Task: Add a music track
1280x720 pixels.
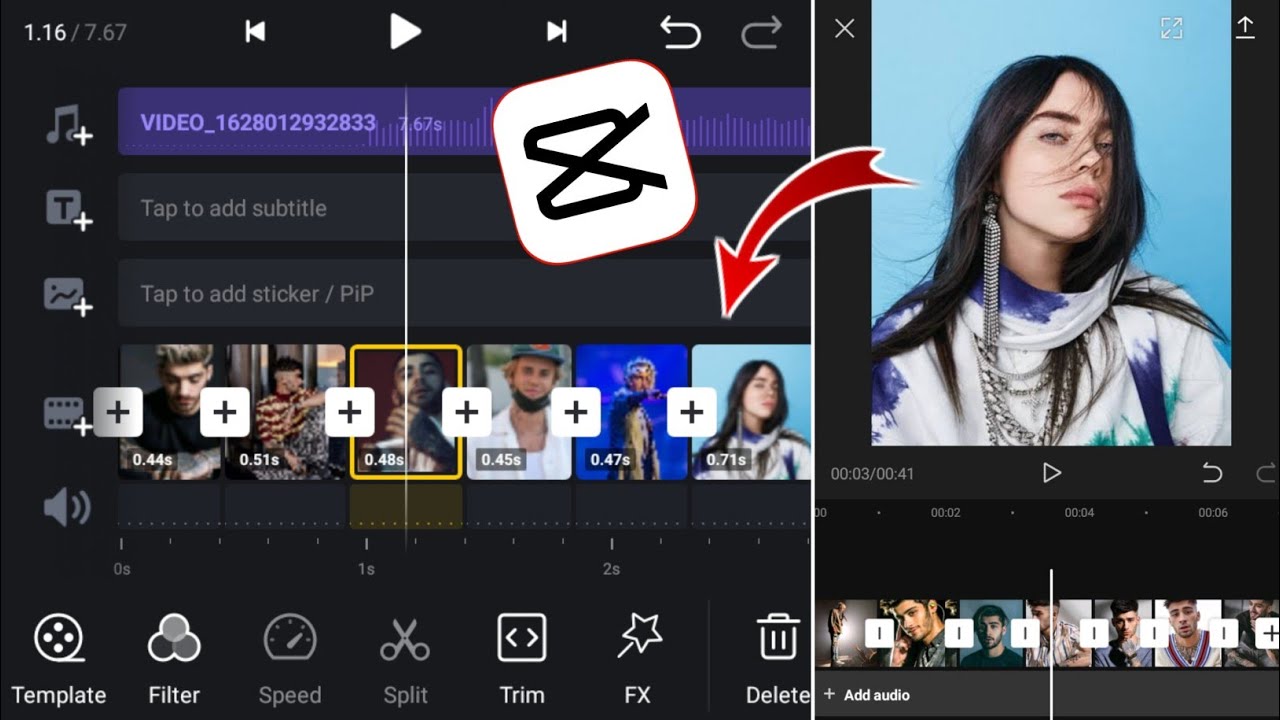Action: point(68,126)
